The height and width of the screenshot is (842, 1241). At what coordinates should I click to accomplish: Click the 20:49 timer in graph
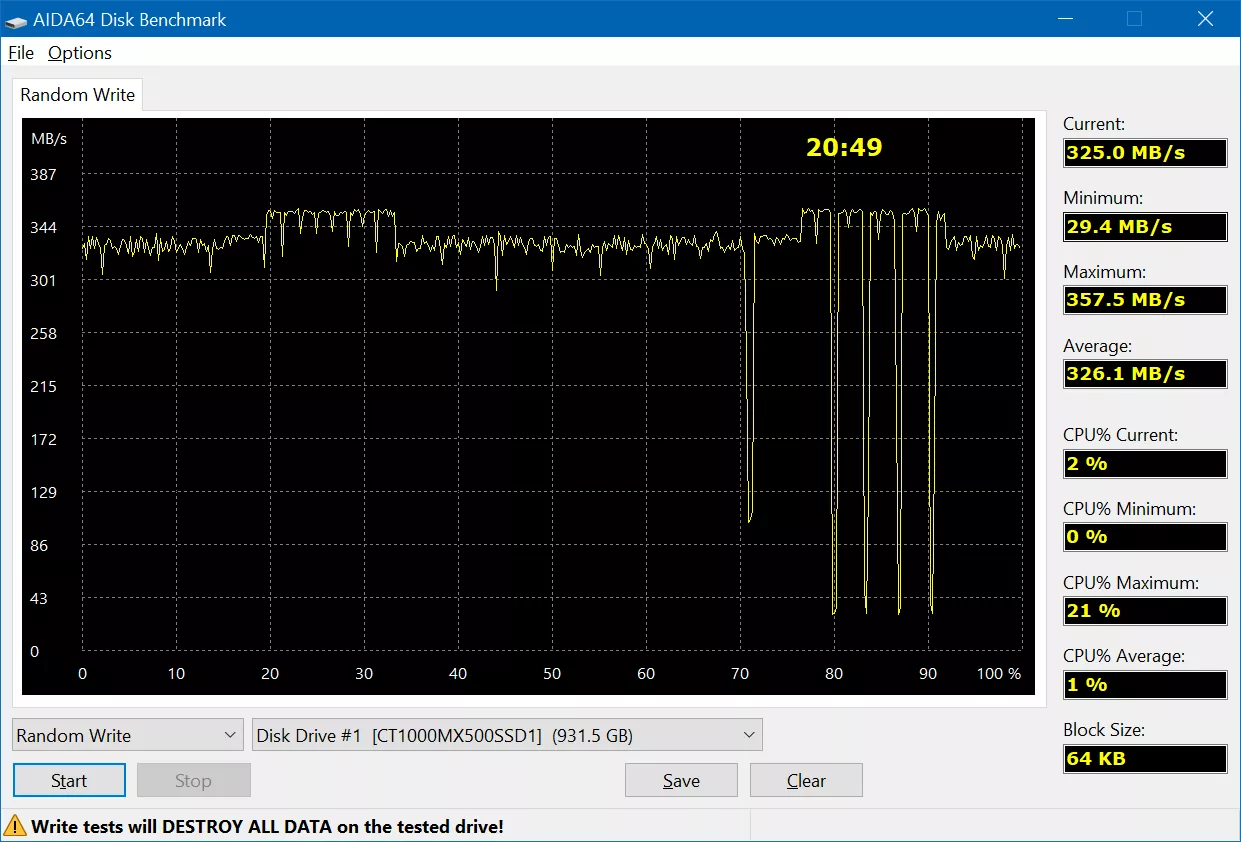point(844,147)
